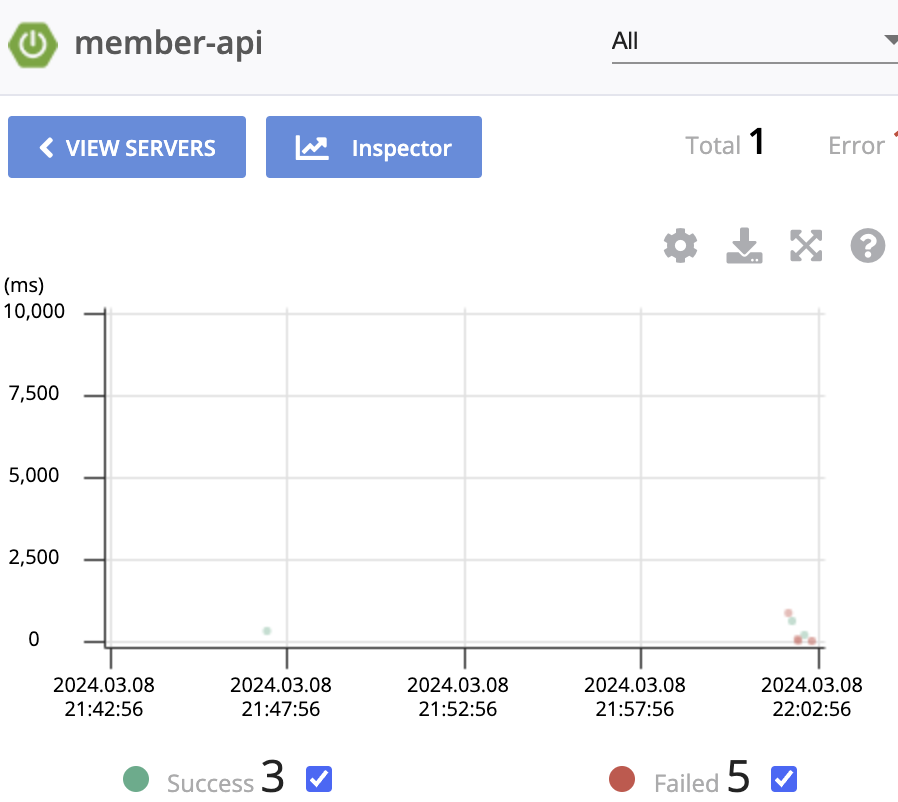Click the topmost red failed dot near 22:02:56
This screenshot has height=802, width=898.
pyautogui.click(x=788, y=613)
